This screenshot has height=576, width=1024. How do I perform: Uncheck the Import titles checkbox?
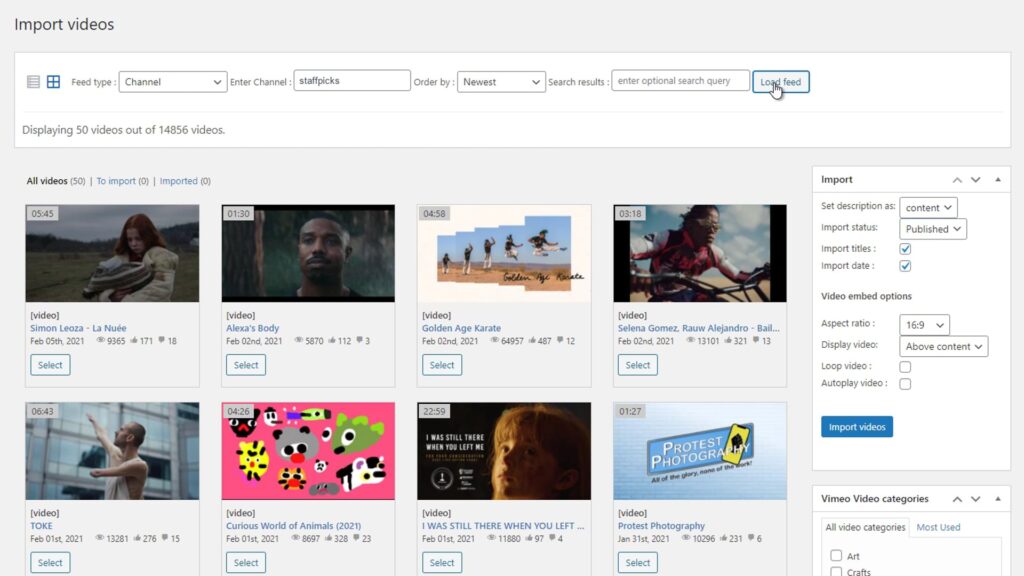coord(905,248)
